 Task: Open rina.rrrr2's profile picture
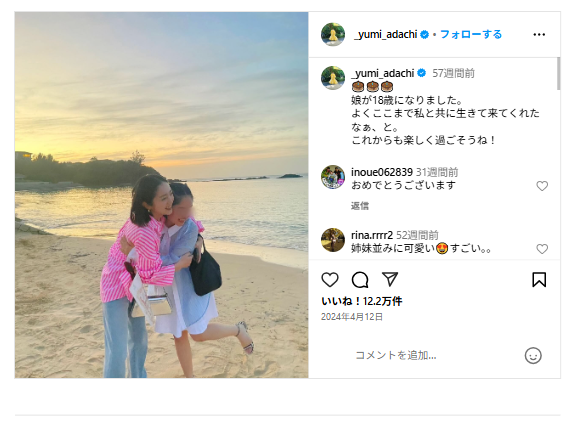coord(333,240)
